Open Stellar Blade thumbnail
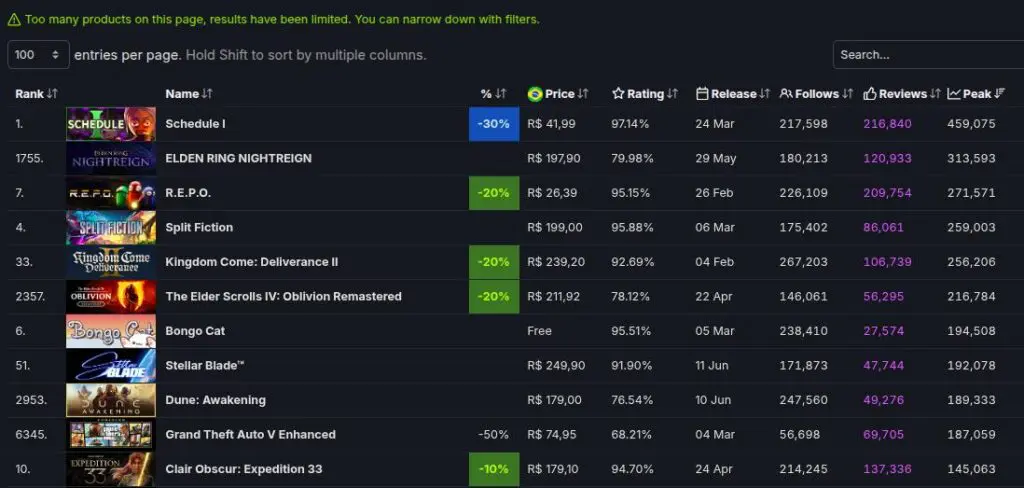 (111, 366)
